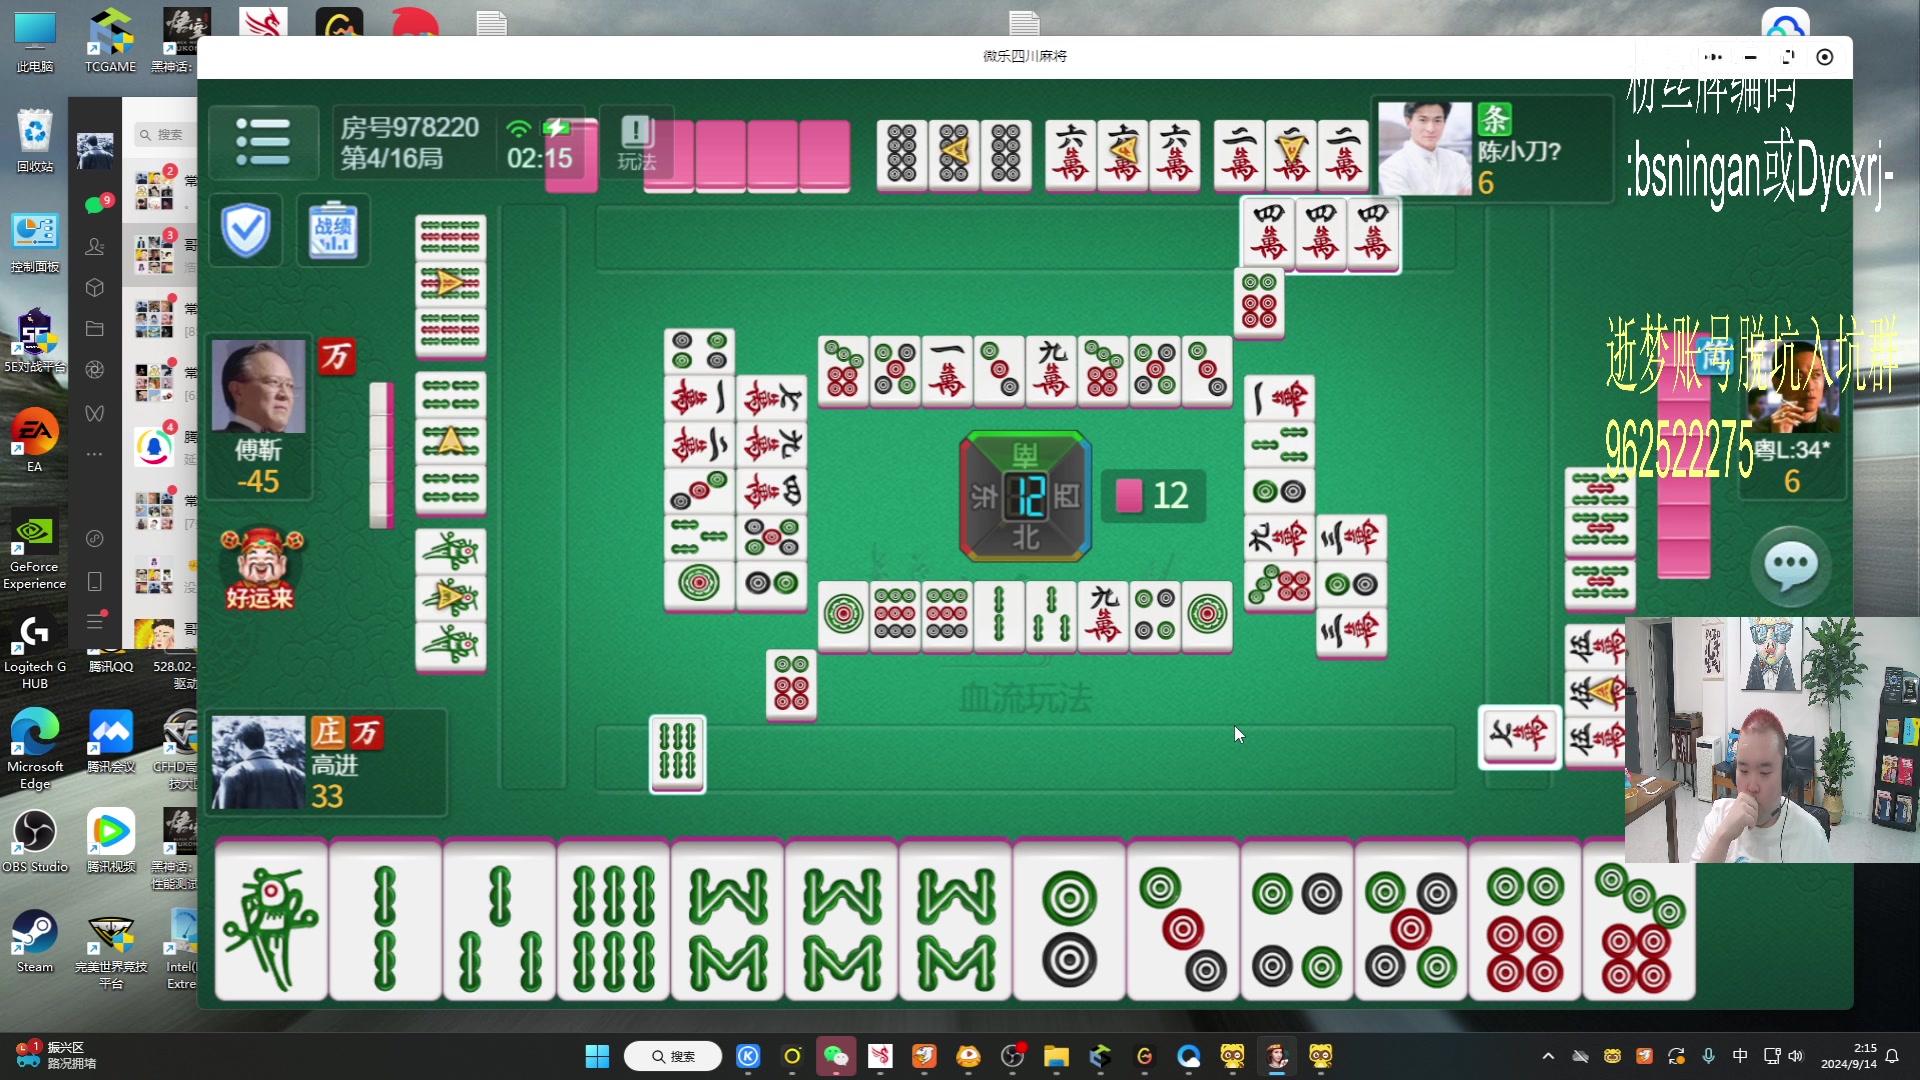Open Microsoft Edge desktop shortcut
This screenshot has width=1920, height=1080.
click(x=35, y=748)
